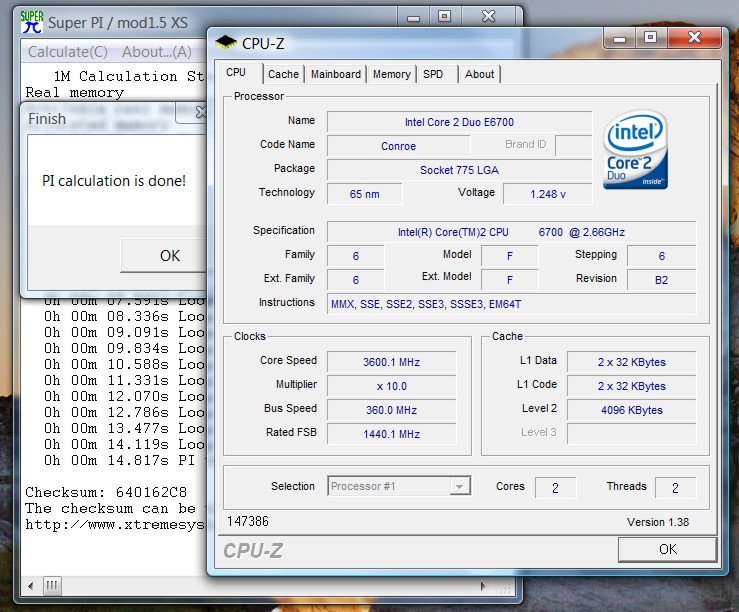The image size is (739, 612).
Task: Close the CPU-Z window
Action: point(694,37)
